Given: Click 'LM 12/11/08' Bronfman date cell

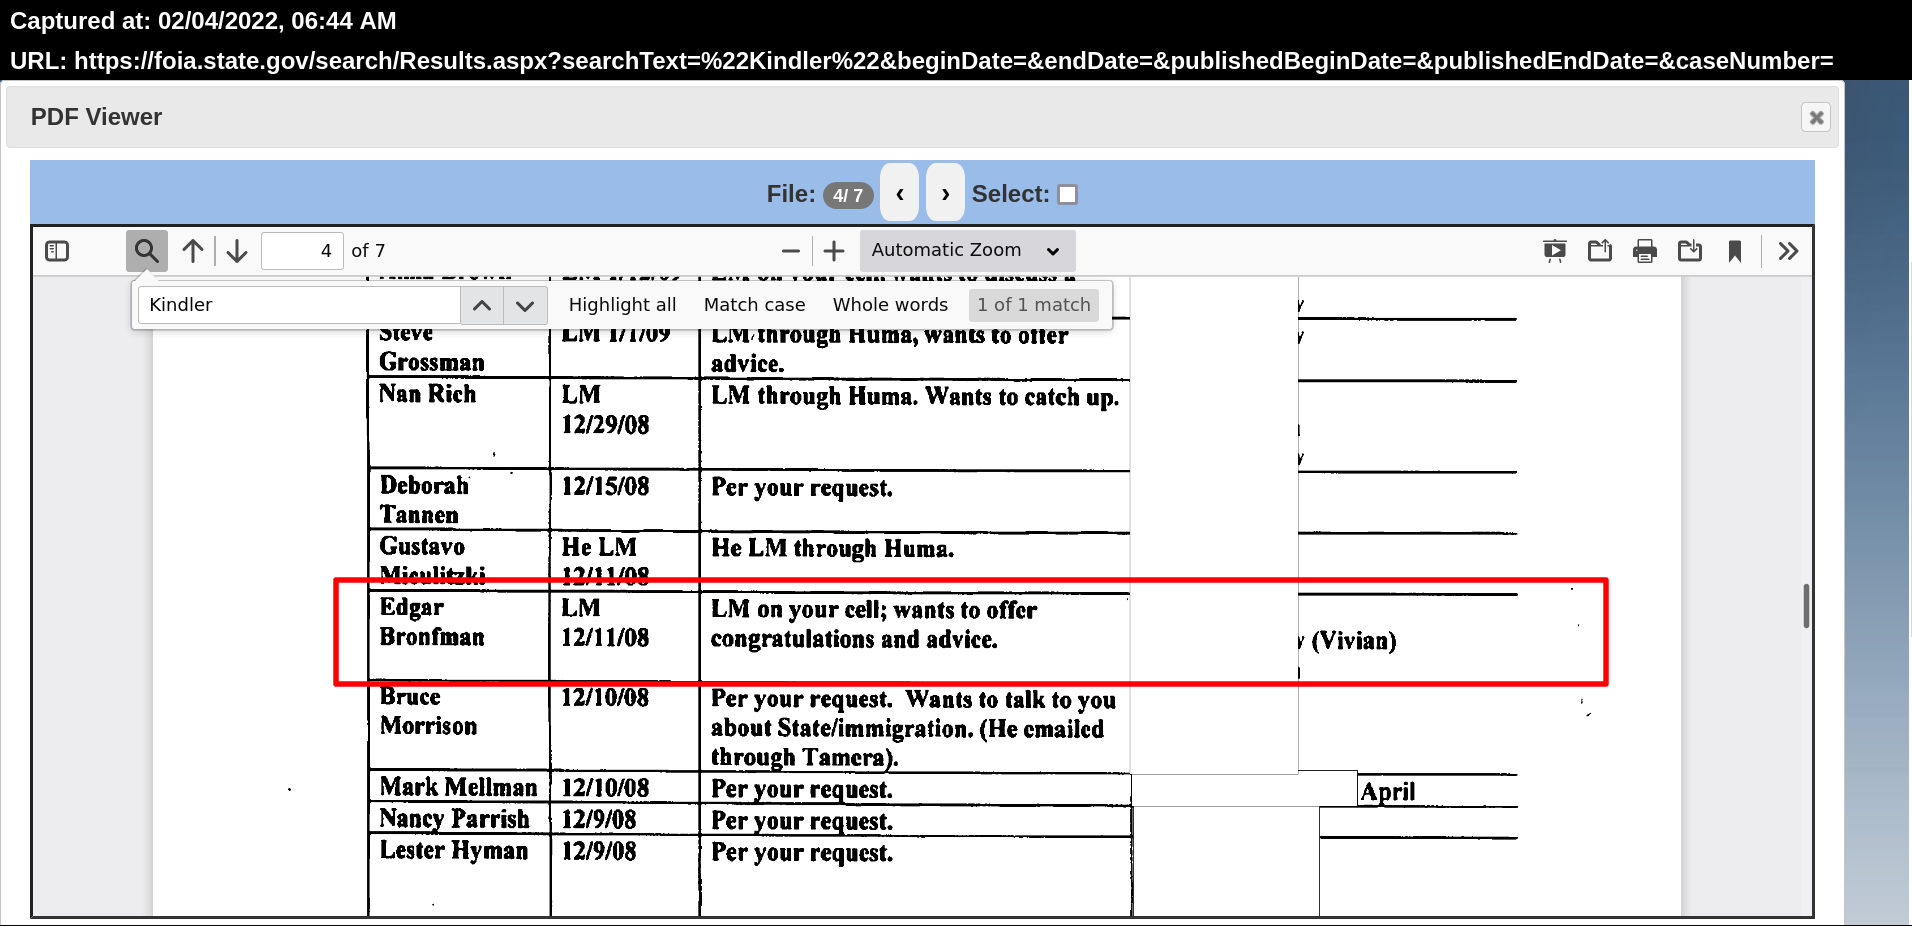Looking at the screenshot, I should (x=624, y=637).
